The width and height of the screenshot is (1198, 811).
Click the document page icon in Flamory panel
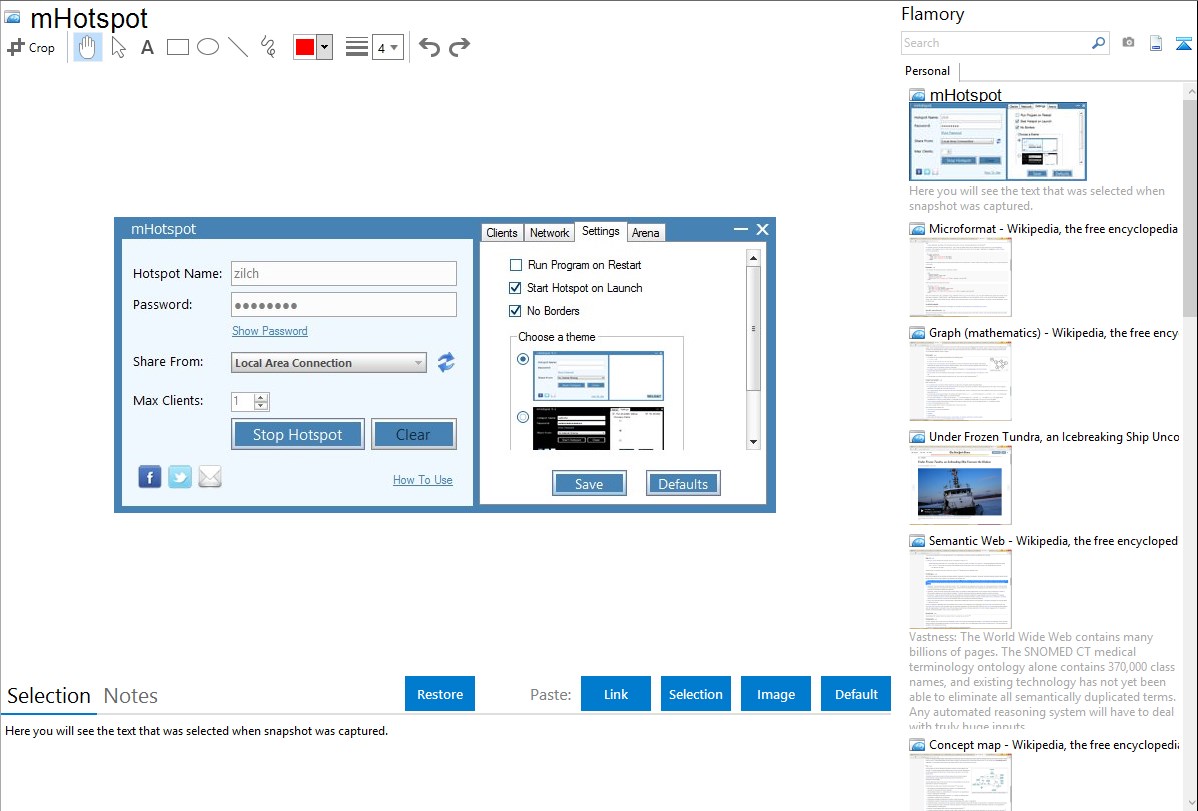1156,43
